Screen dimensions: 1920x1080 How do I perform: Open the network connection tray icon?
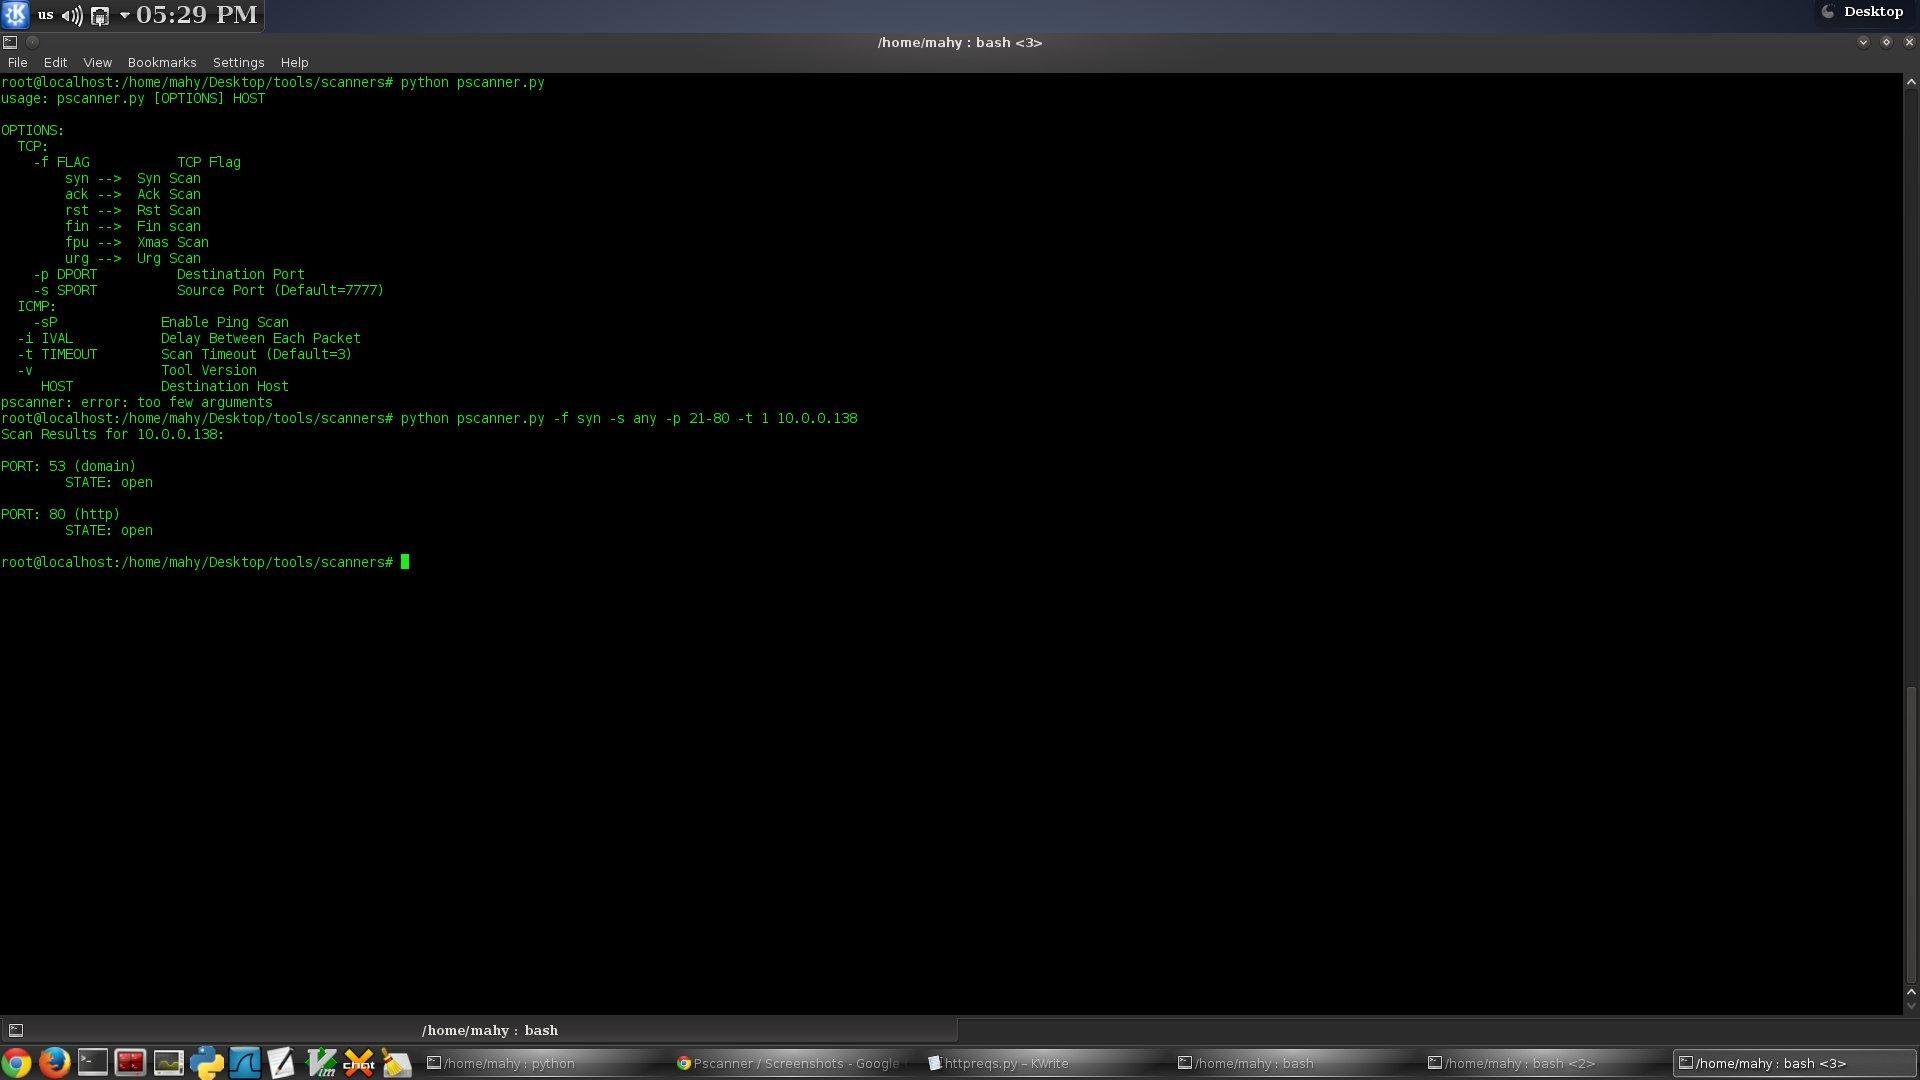(100, 16)
